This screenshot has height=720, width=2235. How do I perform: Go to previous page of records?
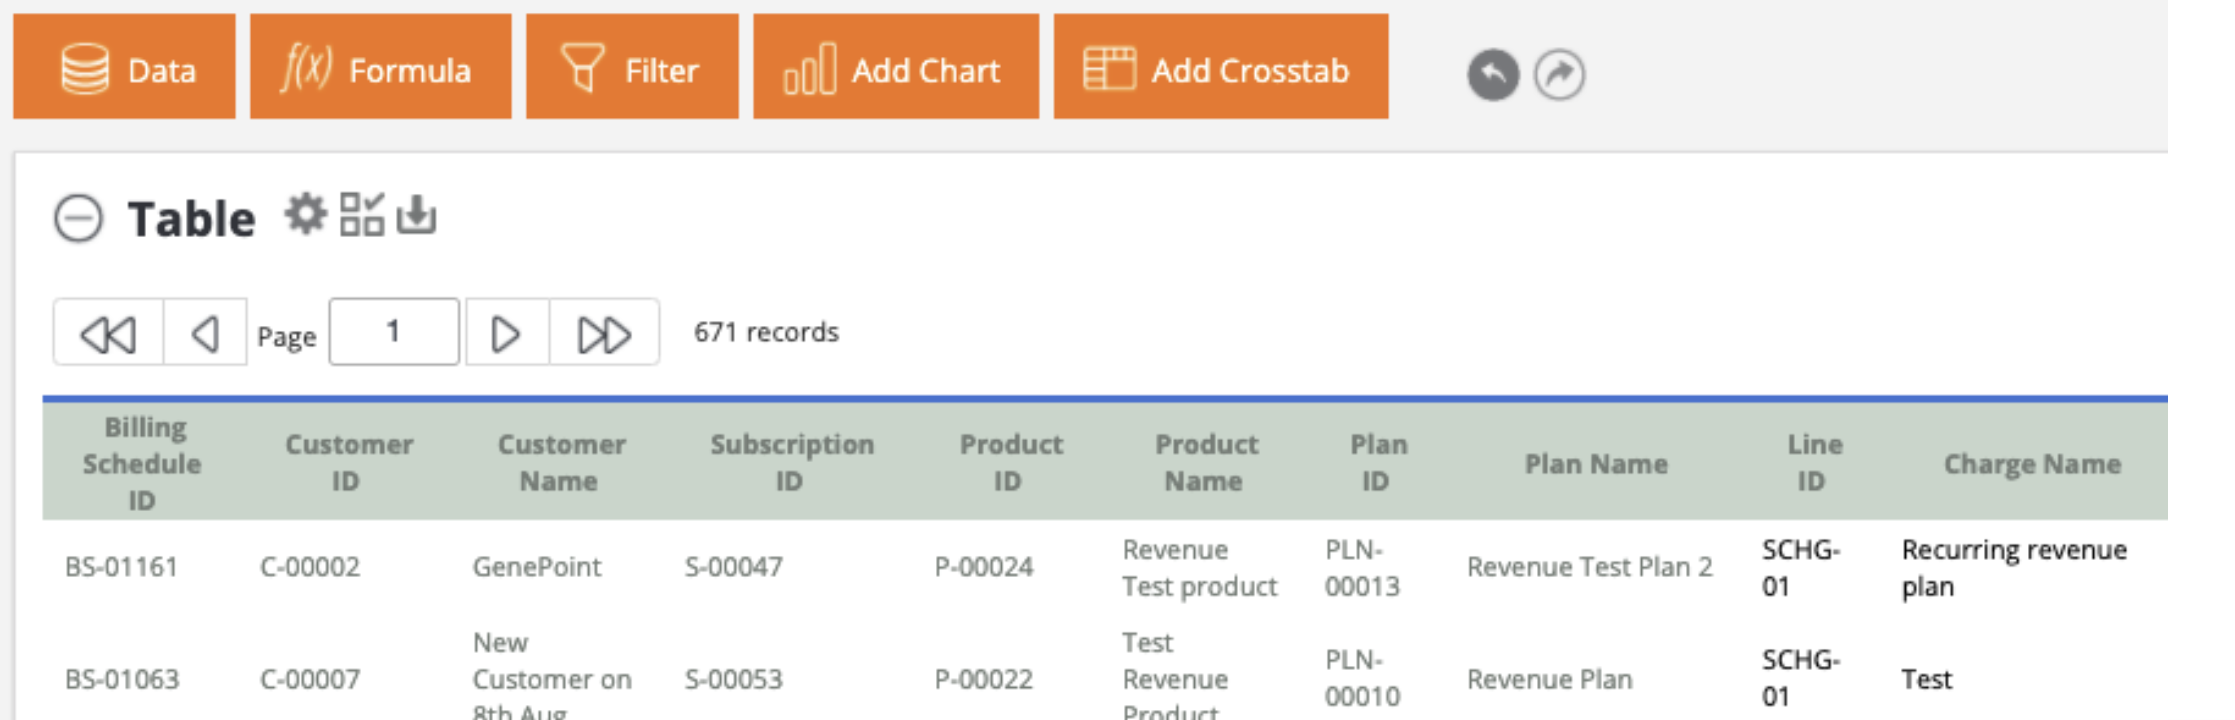tap(205, 333)
